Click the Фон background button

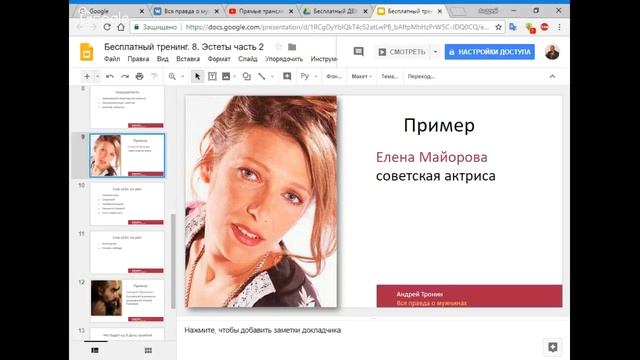[x=334, y=76]
